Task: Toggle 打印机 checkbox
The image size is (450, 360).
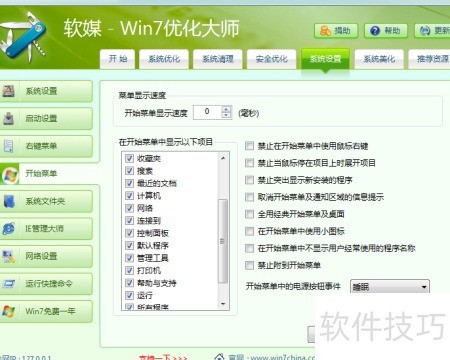Action: click(x=129, y=270)
